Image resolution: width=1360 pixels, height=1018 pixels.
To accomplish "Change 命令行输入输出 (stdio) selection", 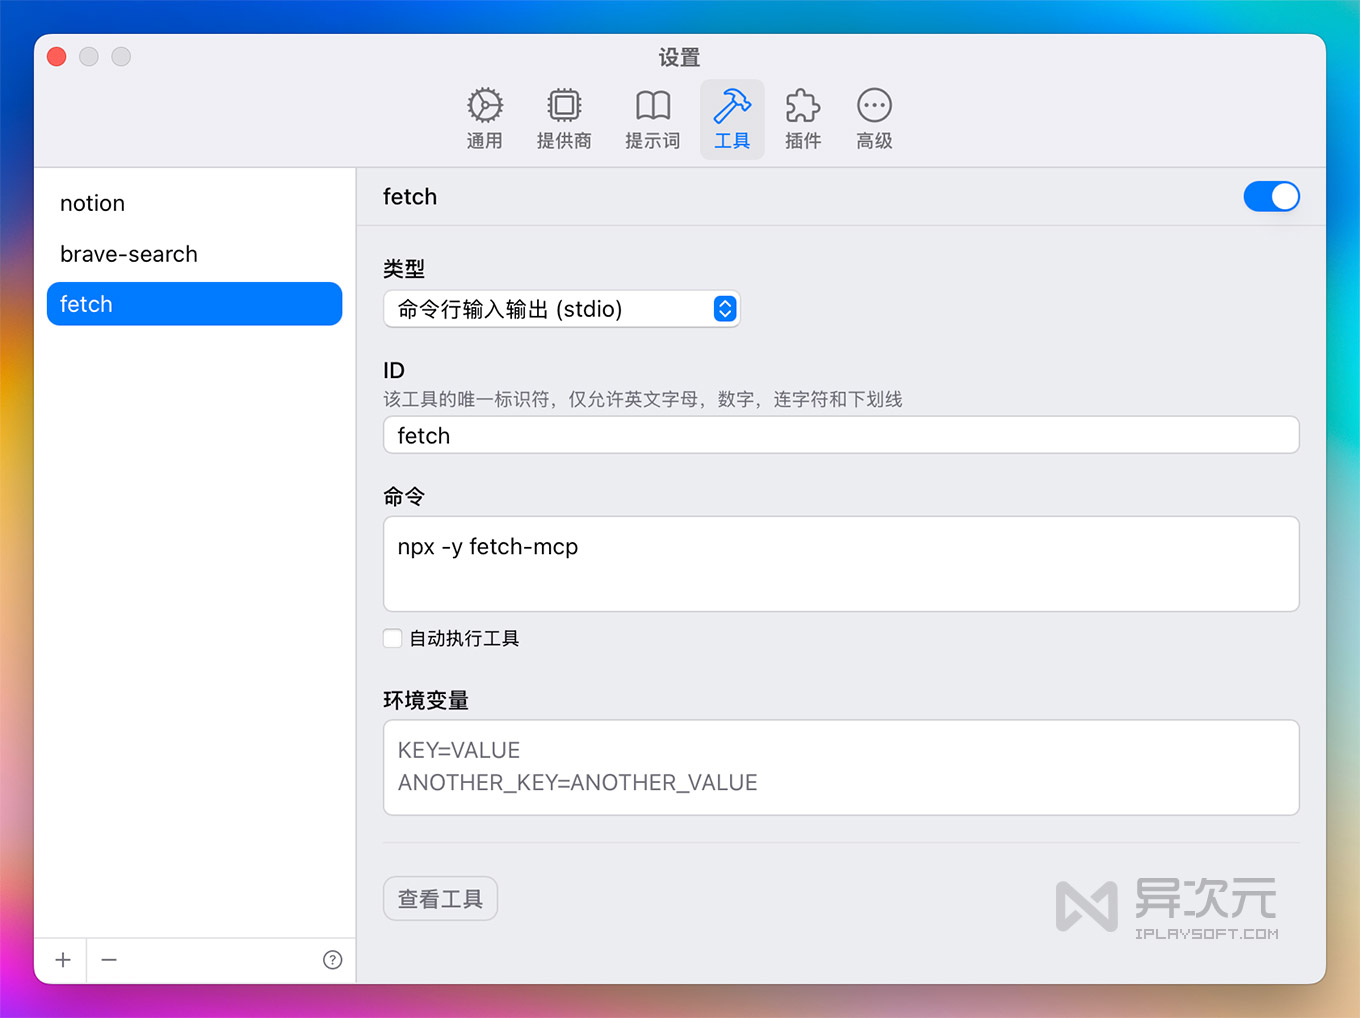I will (x=561, y=309).
